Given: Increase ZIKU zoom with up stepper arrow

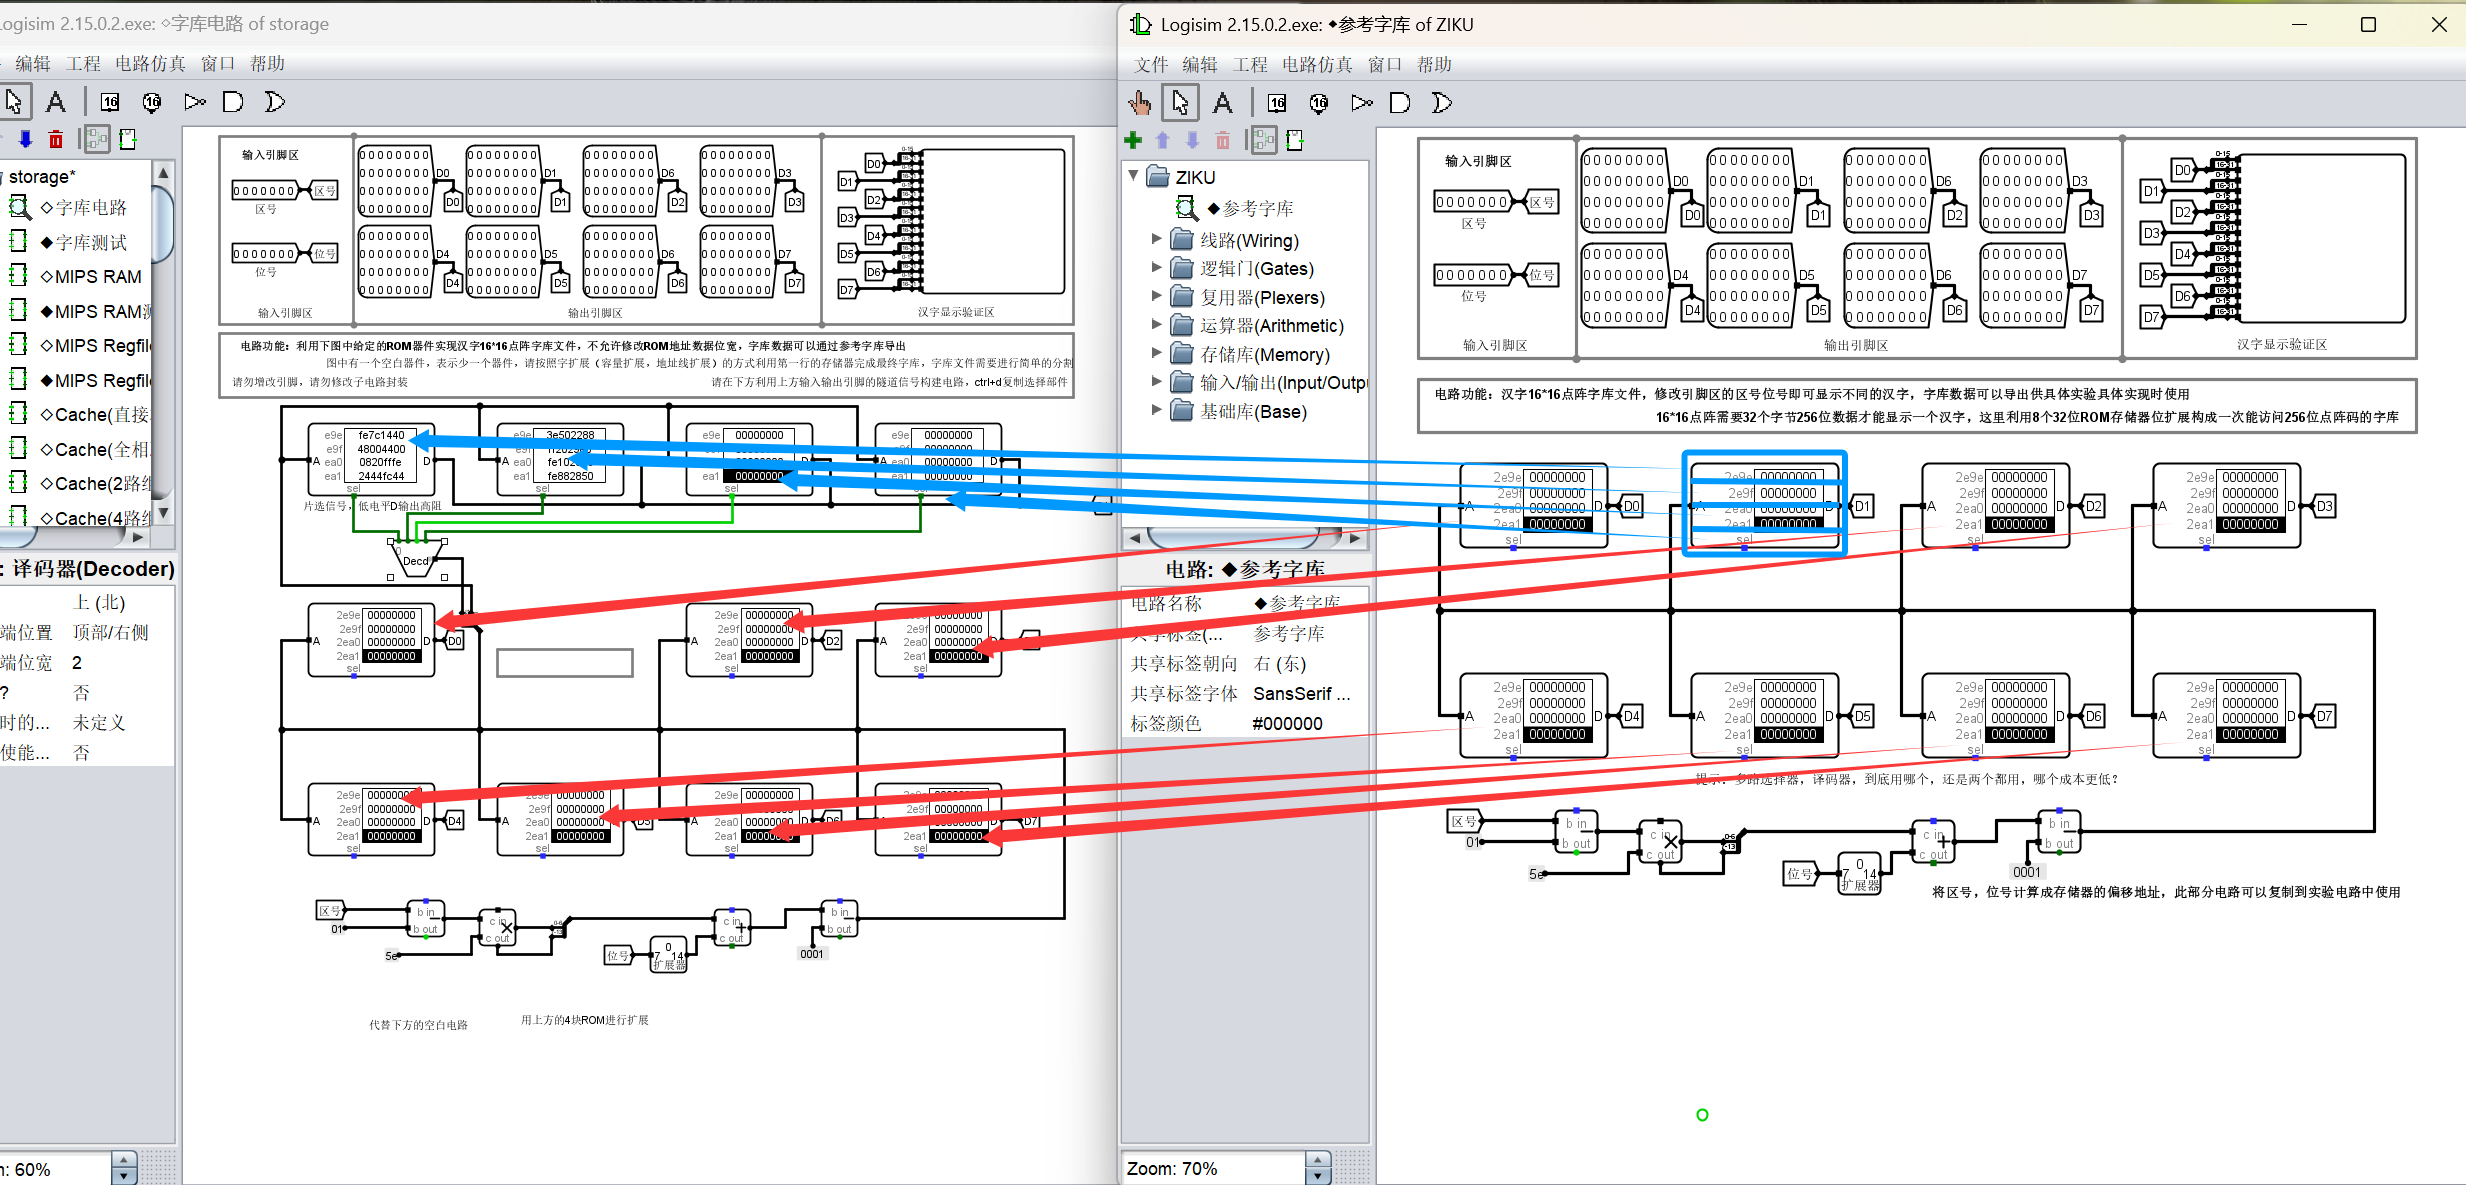Looking at the screenshot, I should pyautogui.click(x=1318, y=1160).
